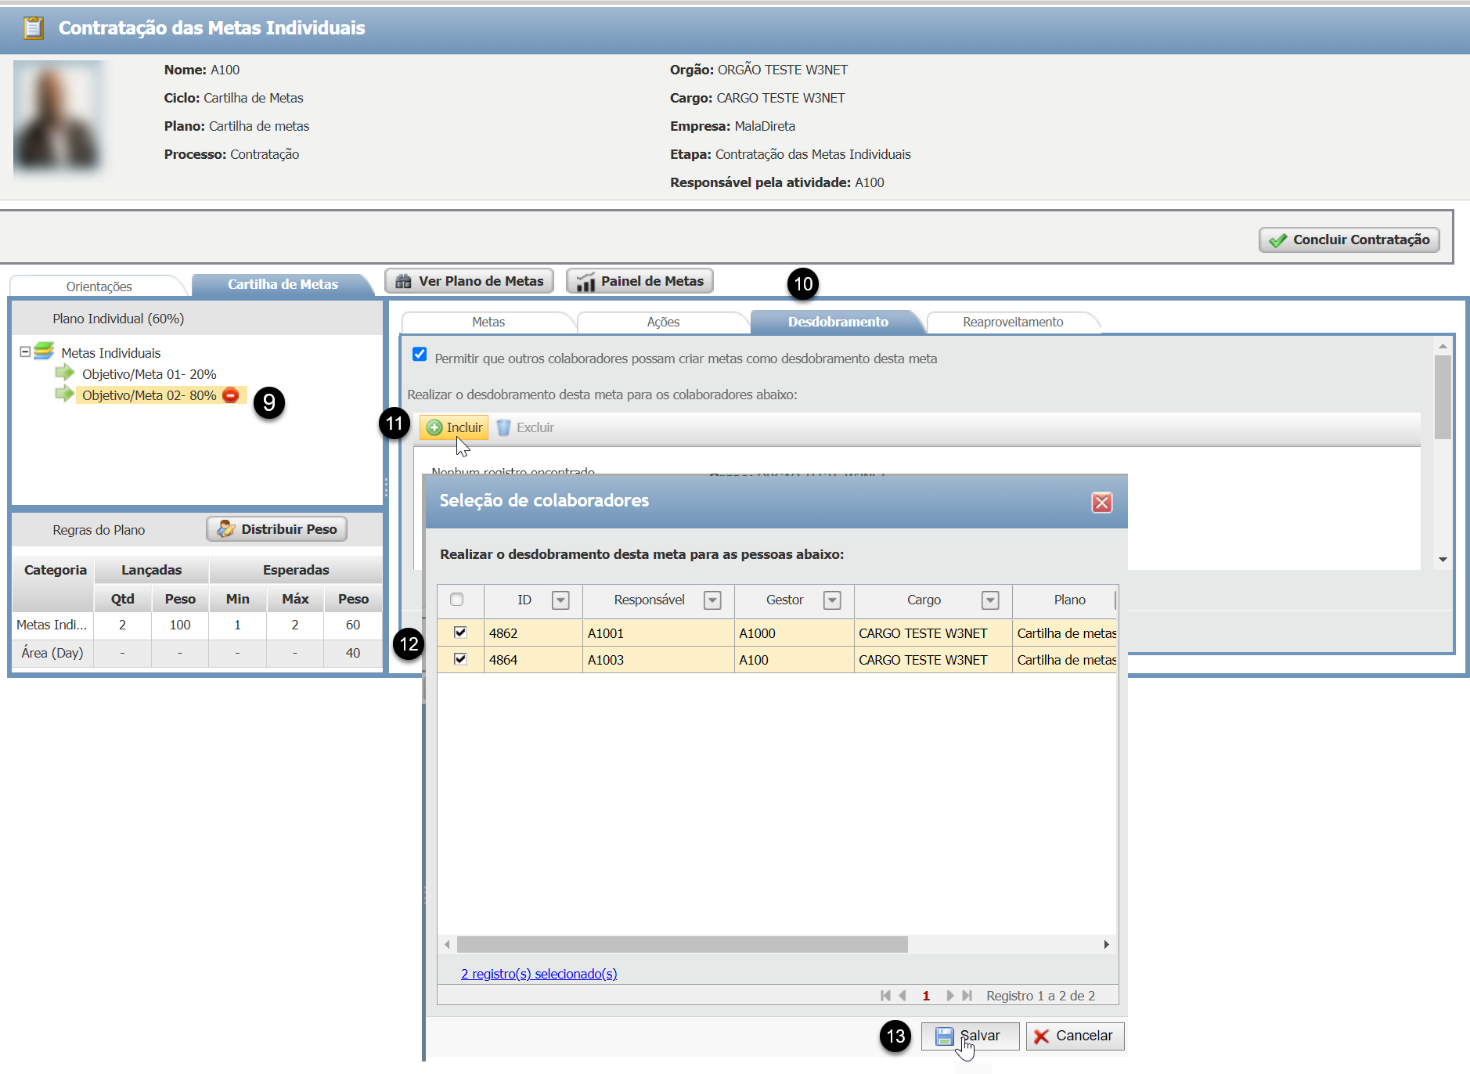Click the Salvar button
This screenshot has width=1470, height=1074.
point(970,1036)
